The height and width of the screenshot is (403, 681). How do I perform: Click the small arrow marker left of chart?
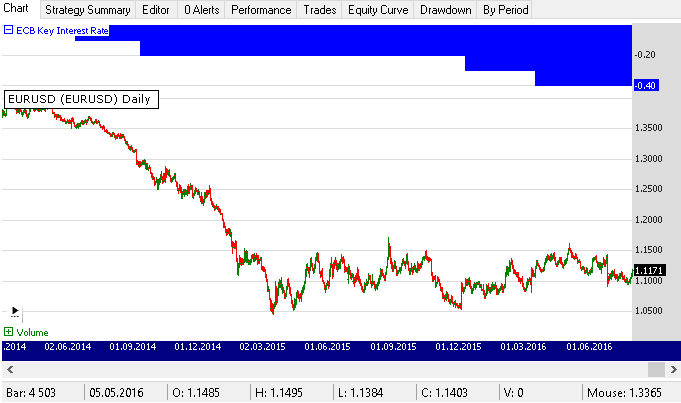pos(15,311)
